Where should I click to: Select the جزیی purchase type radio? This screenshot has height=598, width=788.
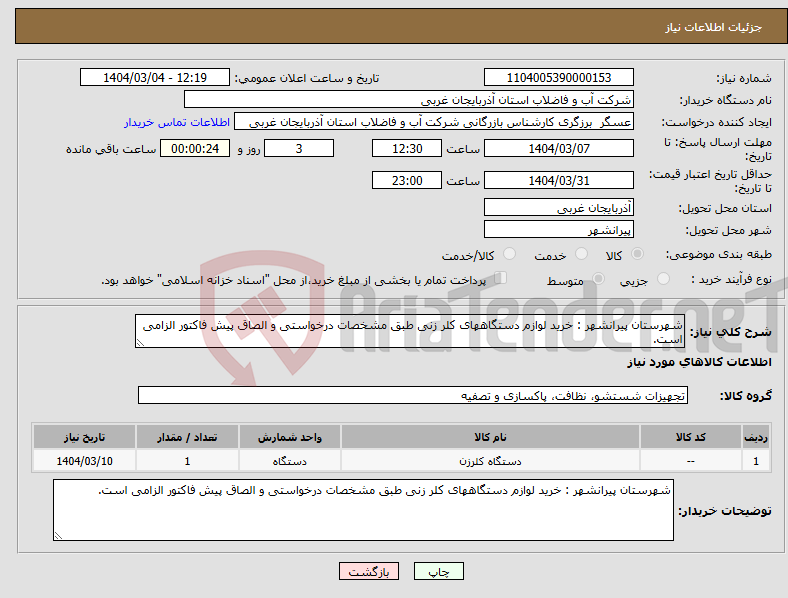click(663, 278)
